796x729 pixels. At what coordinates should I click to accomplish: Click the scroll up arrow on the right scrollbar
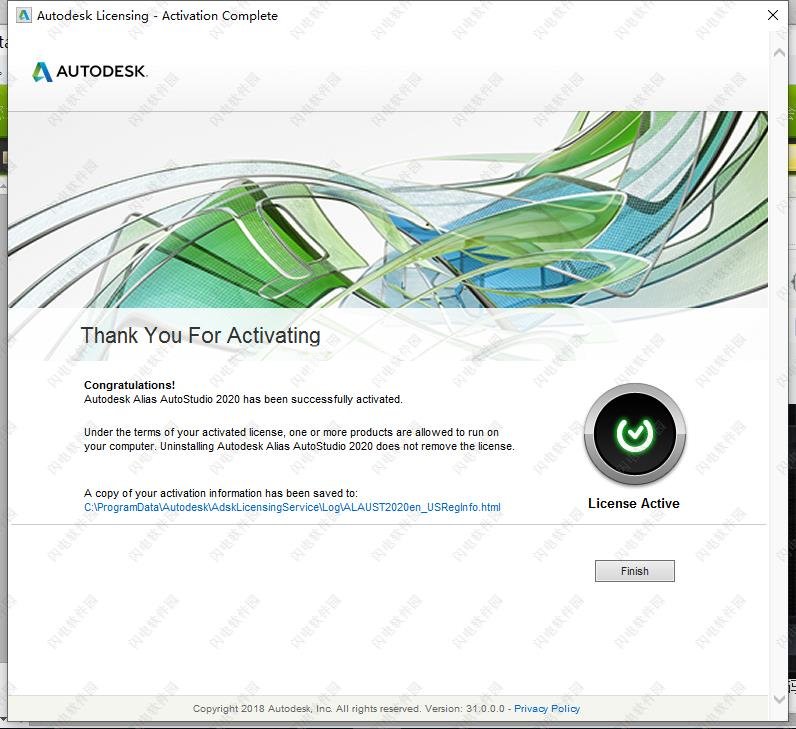pos(779,53)
